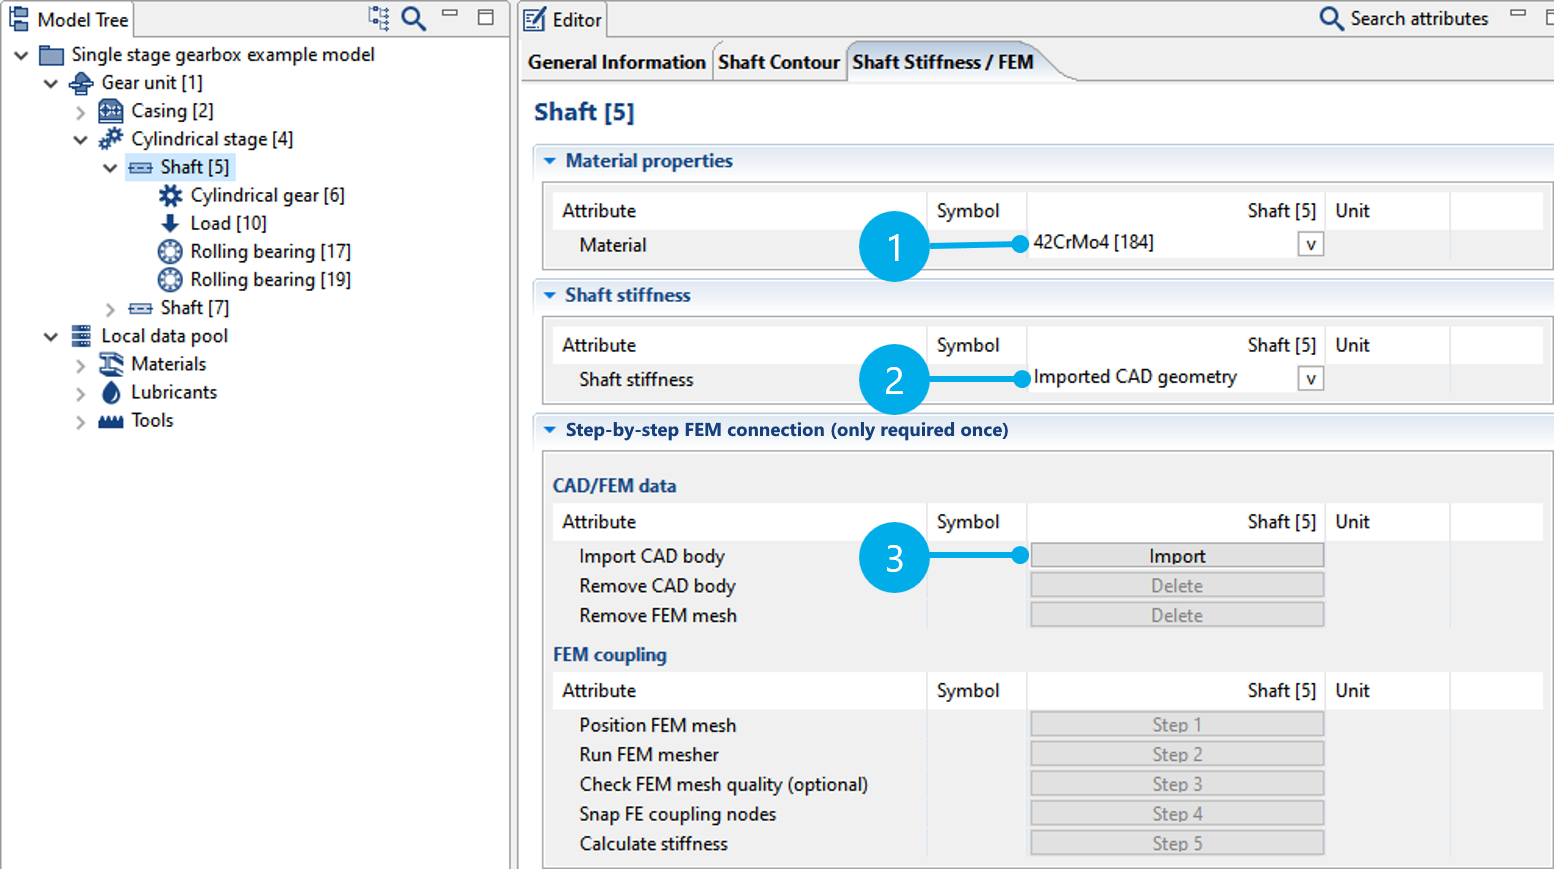Click the Load [10] arrow icon
The image size is (1554, 869).
pos(170,223)
